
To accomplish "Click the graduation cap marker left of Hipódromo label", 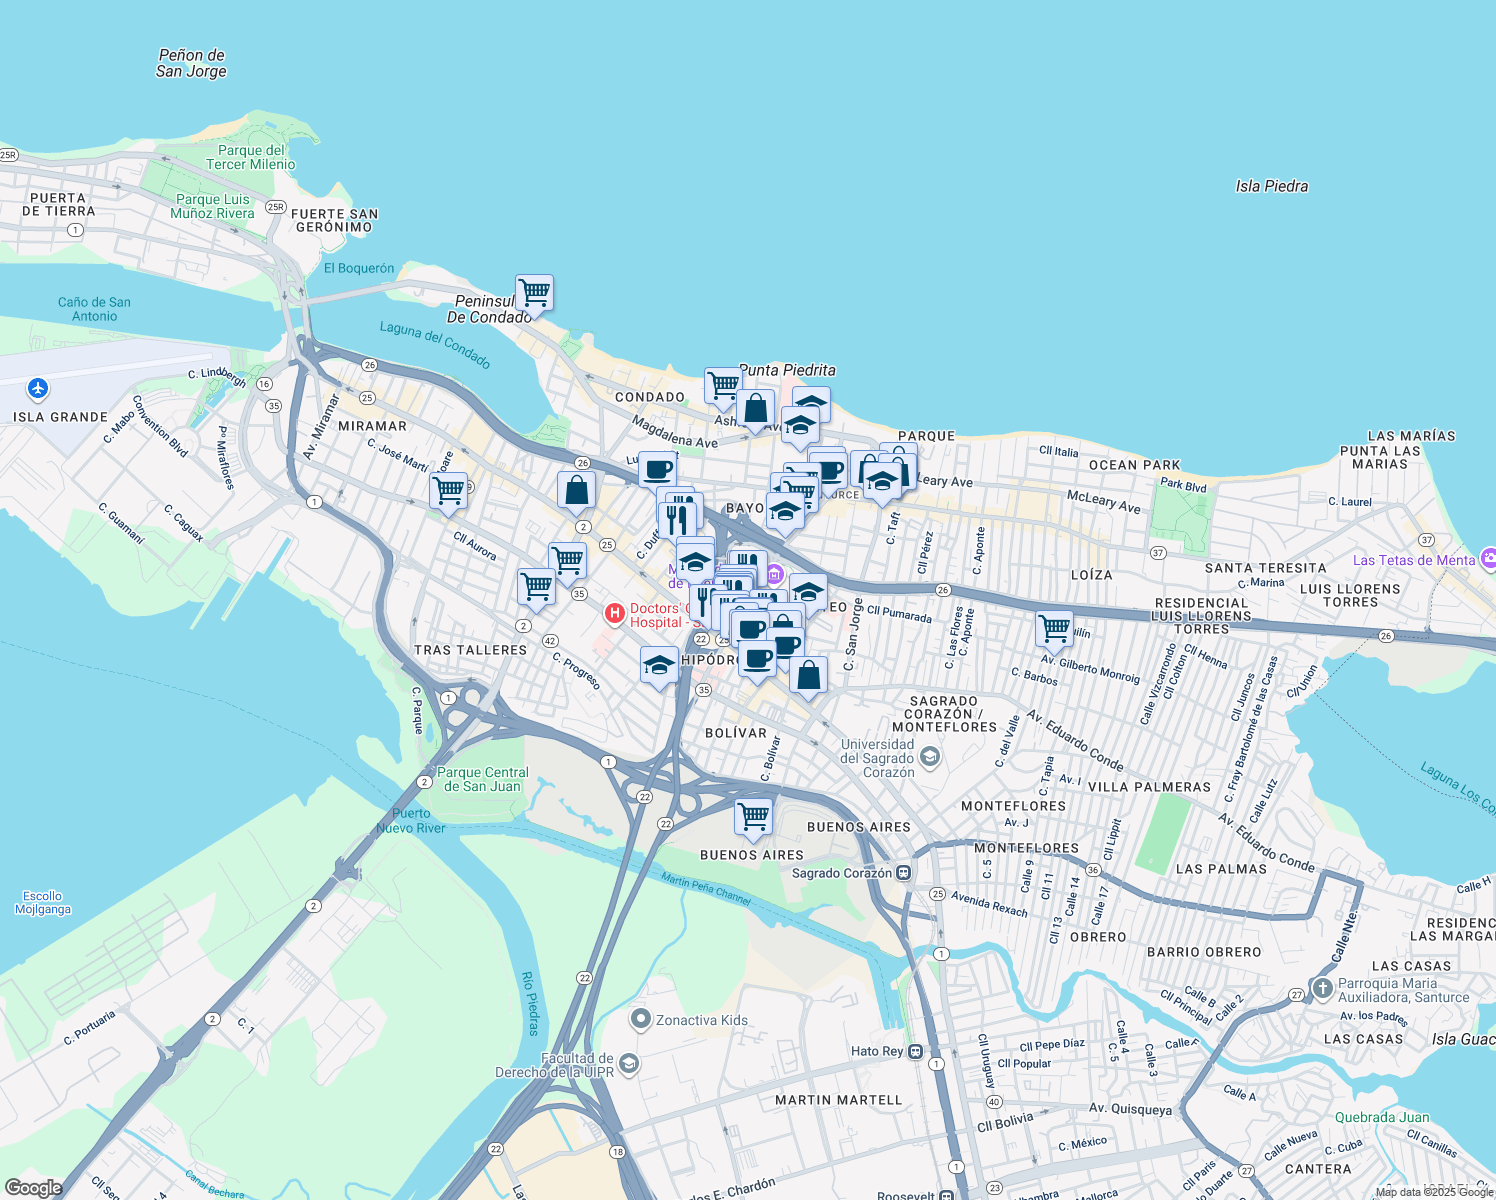I will (x=660, y=666).
